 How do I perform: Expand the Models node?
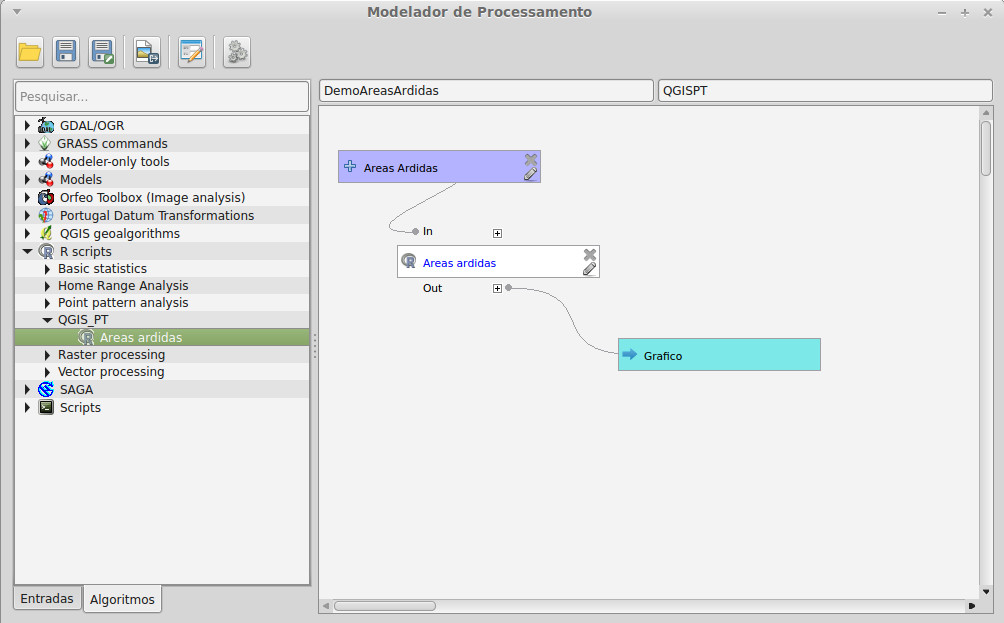[27, 179]
